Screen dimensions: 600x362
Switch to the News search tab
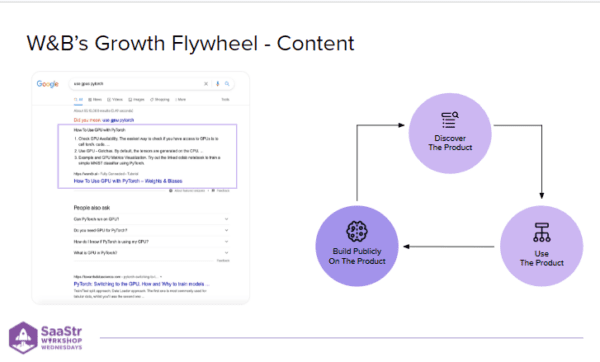point(95,99)
